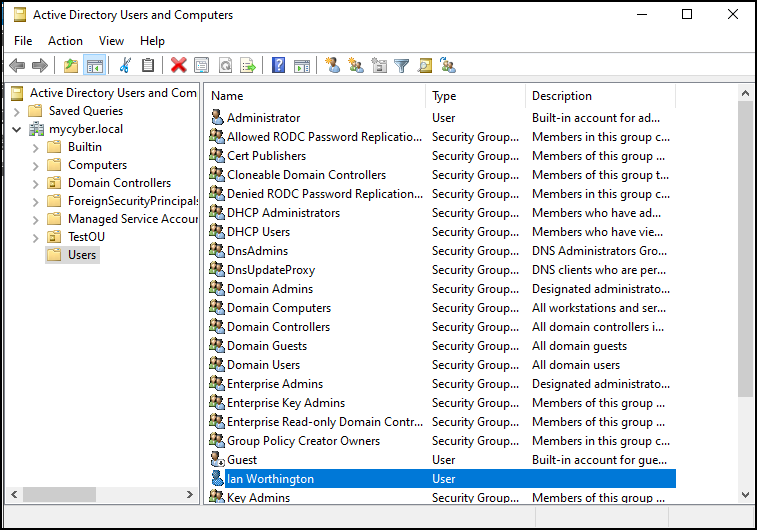The width and height of the screenshot is (757, 530).
Task: Select the DnsUpdateProxy group
Action: pos(271,270)
